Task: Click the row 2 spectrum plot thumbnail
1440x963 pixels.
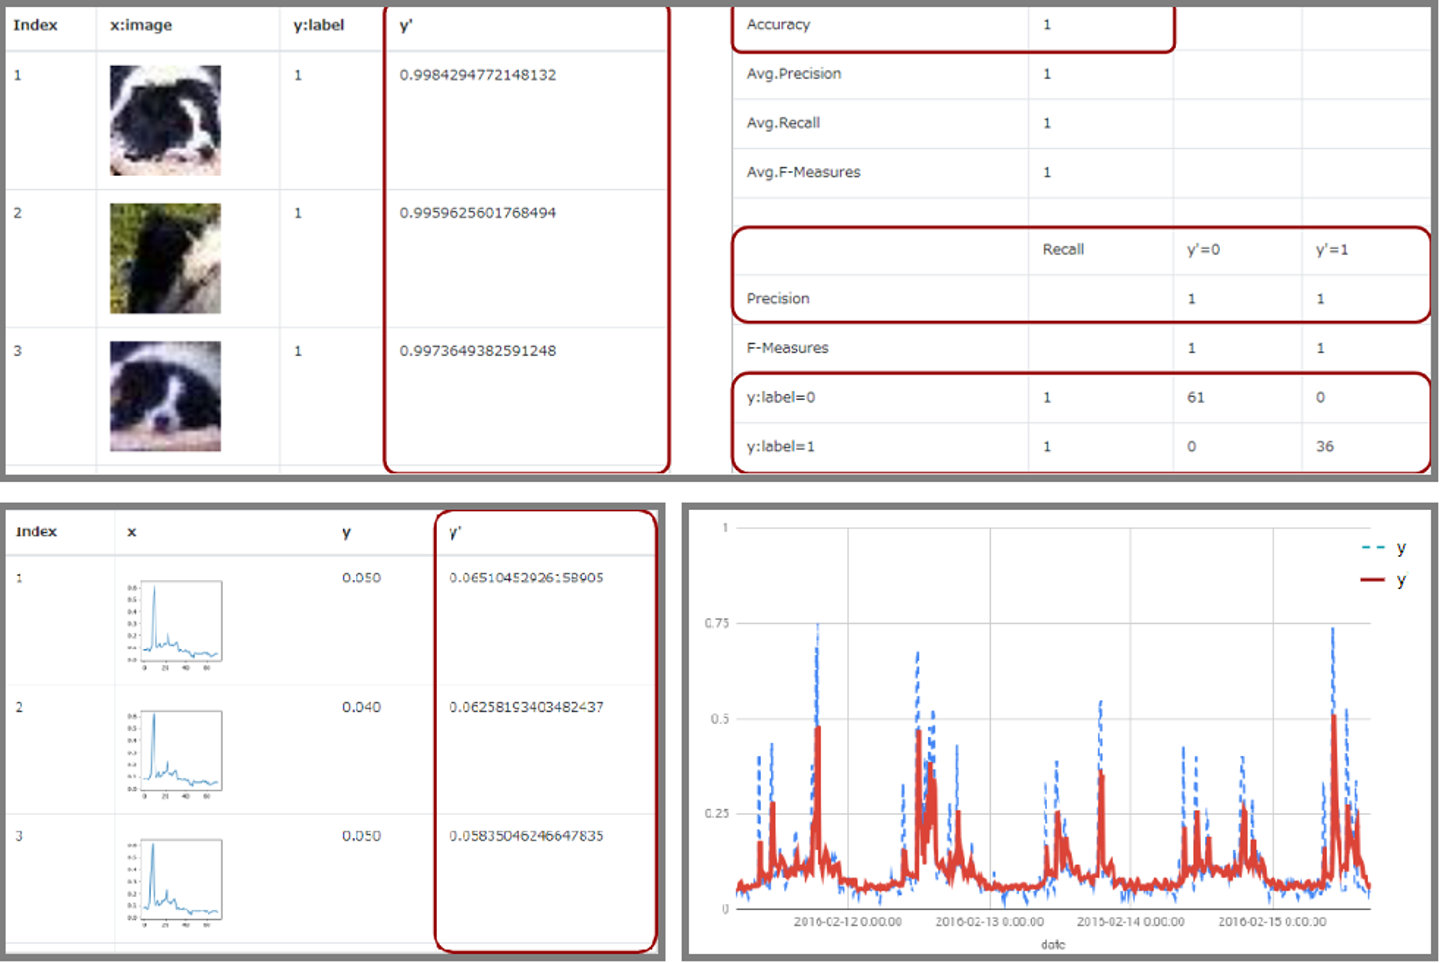Action: coord(175,753)
